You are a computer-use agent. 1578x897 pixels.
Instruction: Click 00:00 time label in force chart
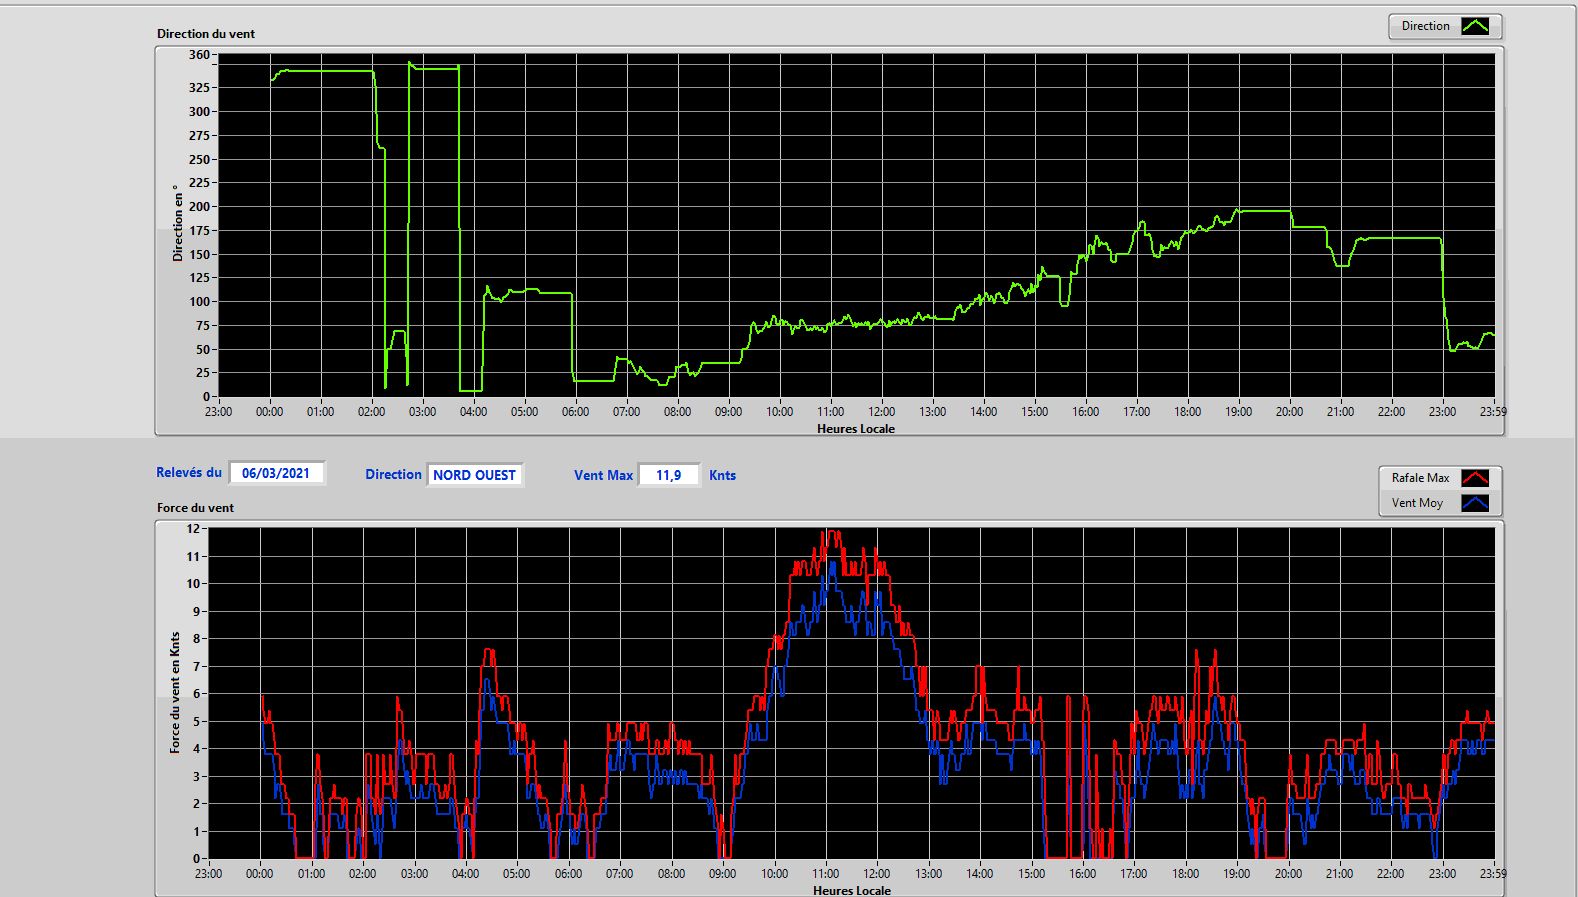[260, 874]
